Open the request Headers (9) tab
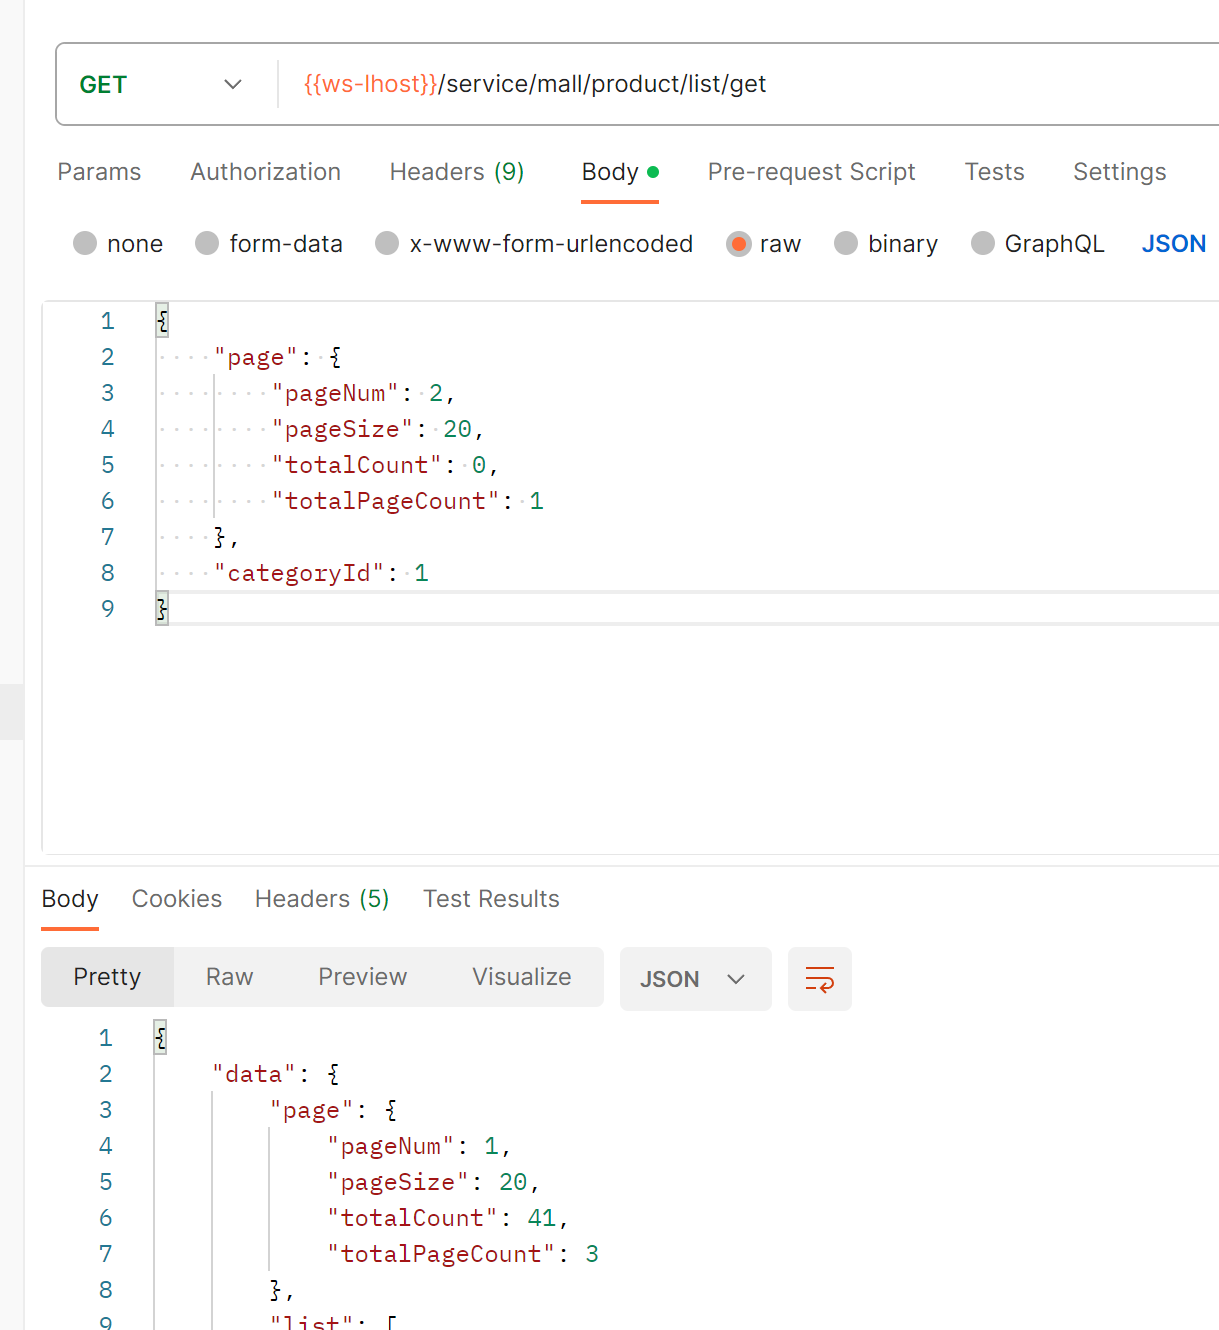Viewport: 1219px width, 1330px height. 457,172
